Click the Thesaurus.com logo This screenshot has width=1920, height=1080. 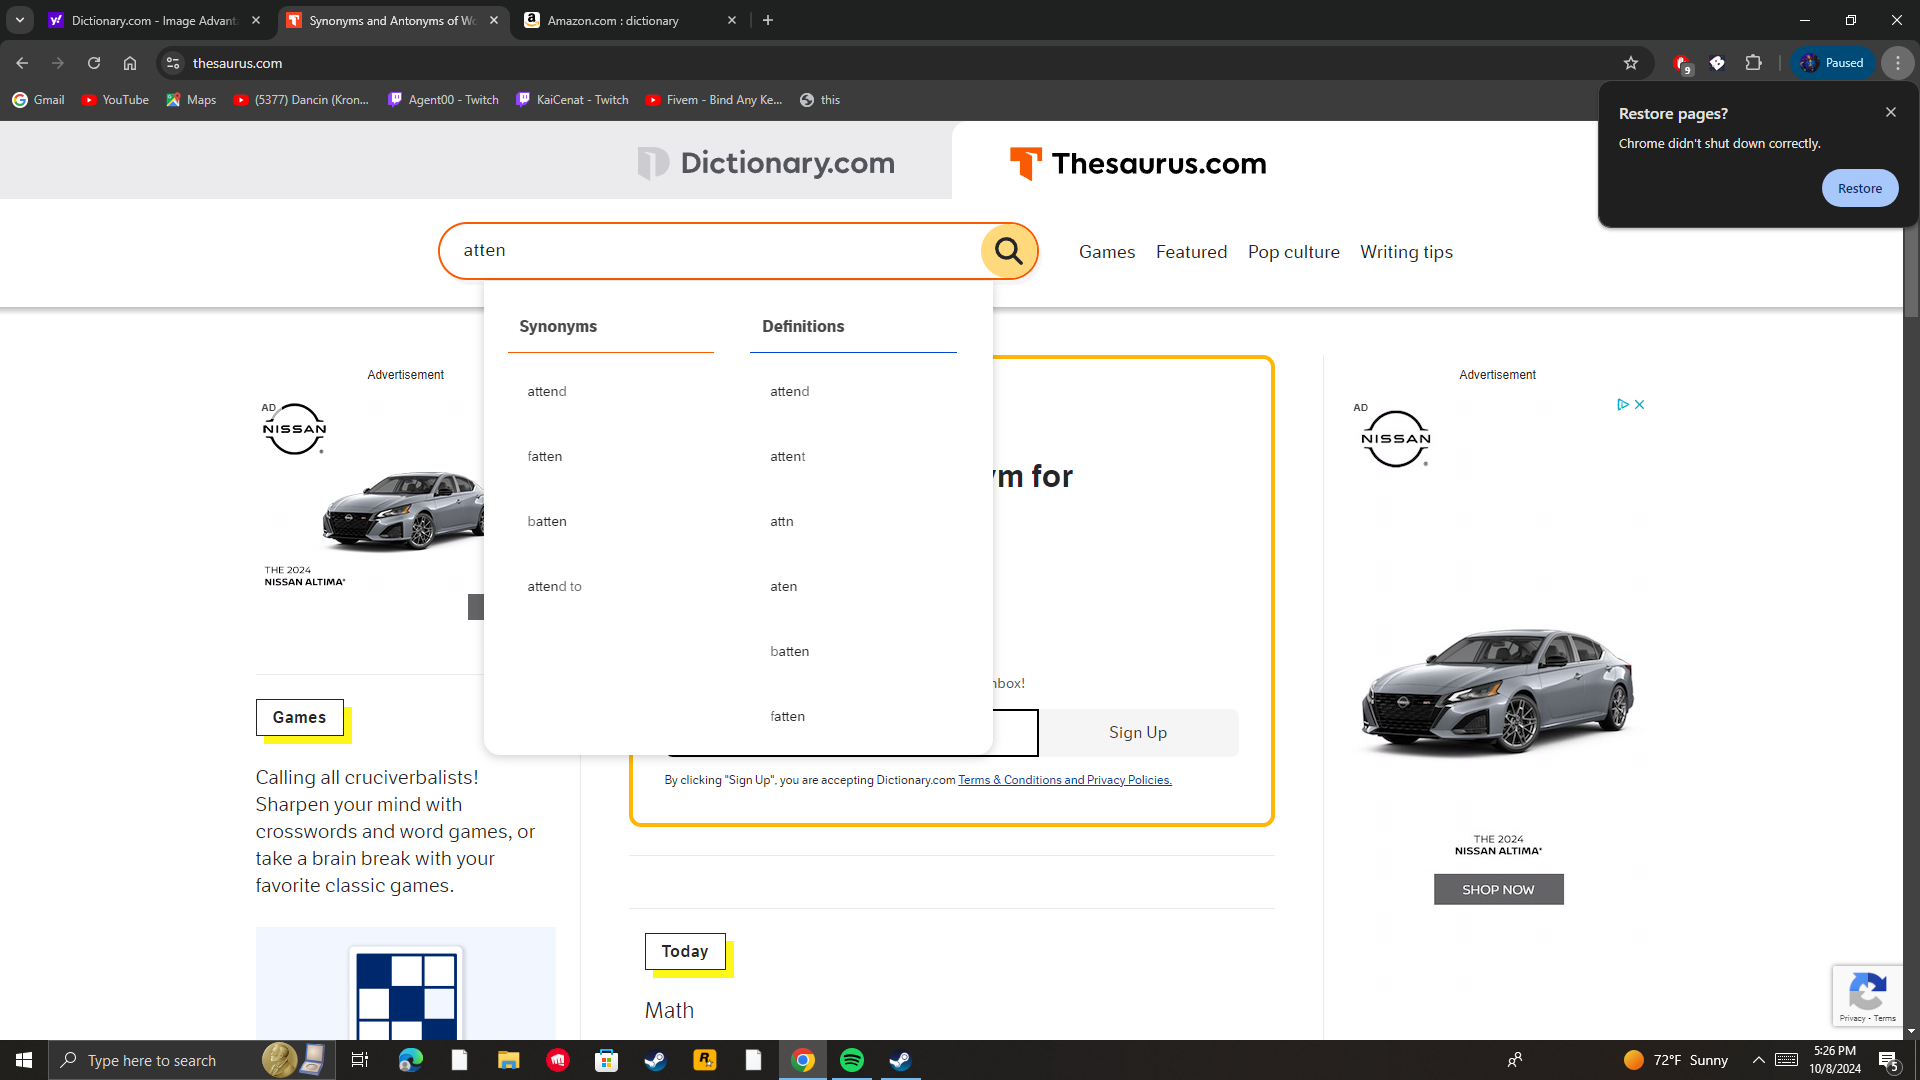pos(1138,163)
